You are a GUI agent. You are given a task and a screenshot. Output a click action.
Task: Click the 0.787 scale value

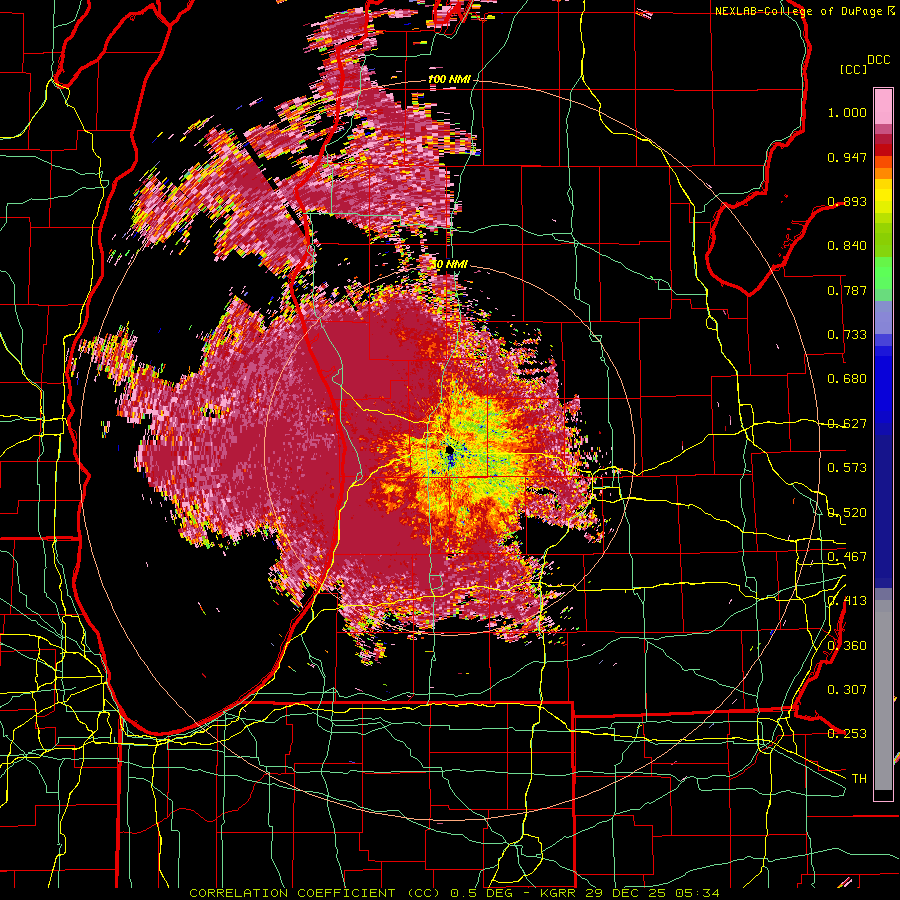click(x=847, y=290)
